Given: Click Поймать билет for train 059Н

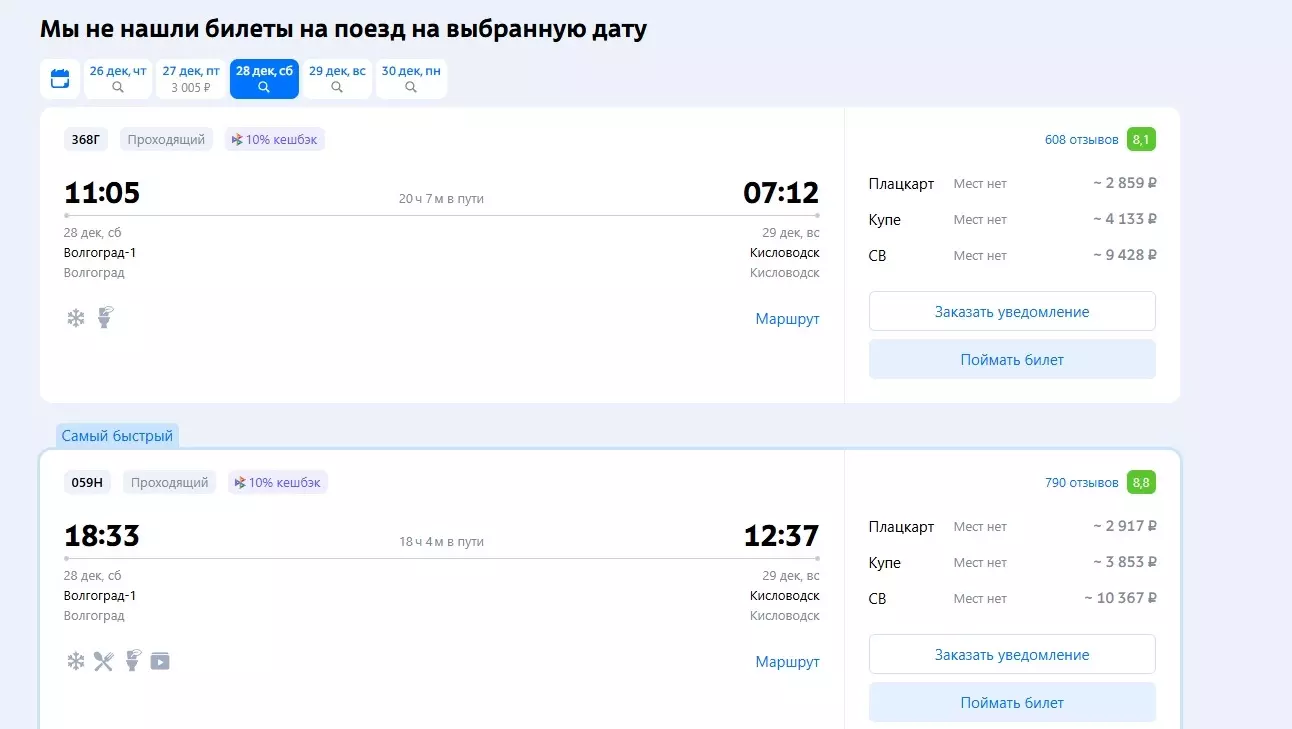Looking at the screenshot, I should (1012, 702).
